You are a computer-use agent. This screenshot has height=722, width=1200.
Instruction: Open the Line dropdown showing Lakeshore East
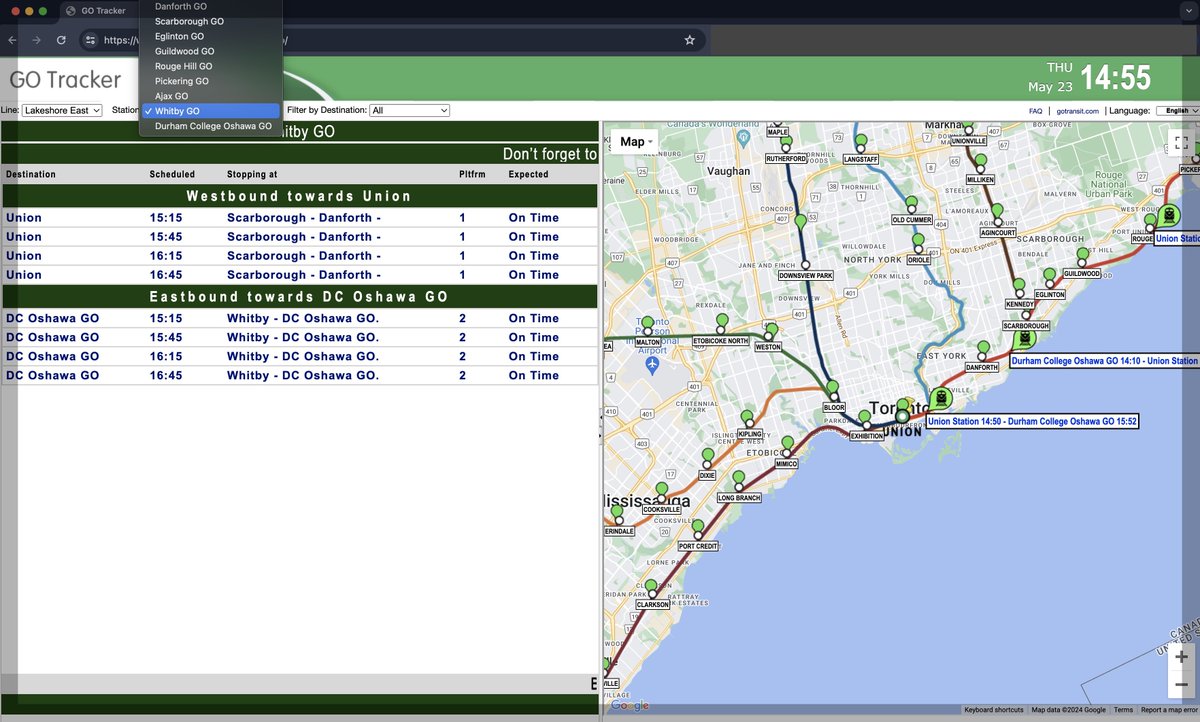pos(62,110)
